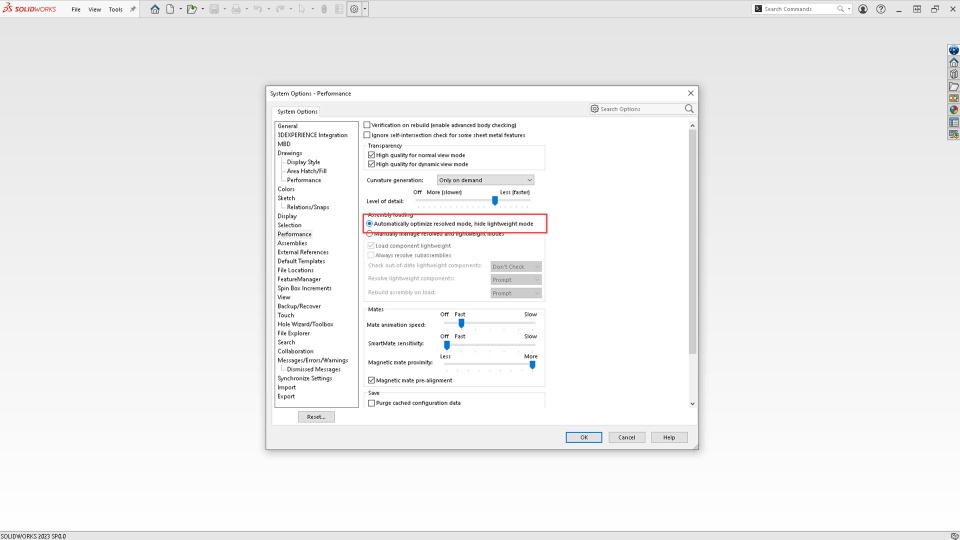The height and width of the screenshot is (540, 960).
Task: Uncheck Magnetic mate pre-alignment
Action: click(x=372, y=380)
